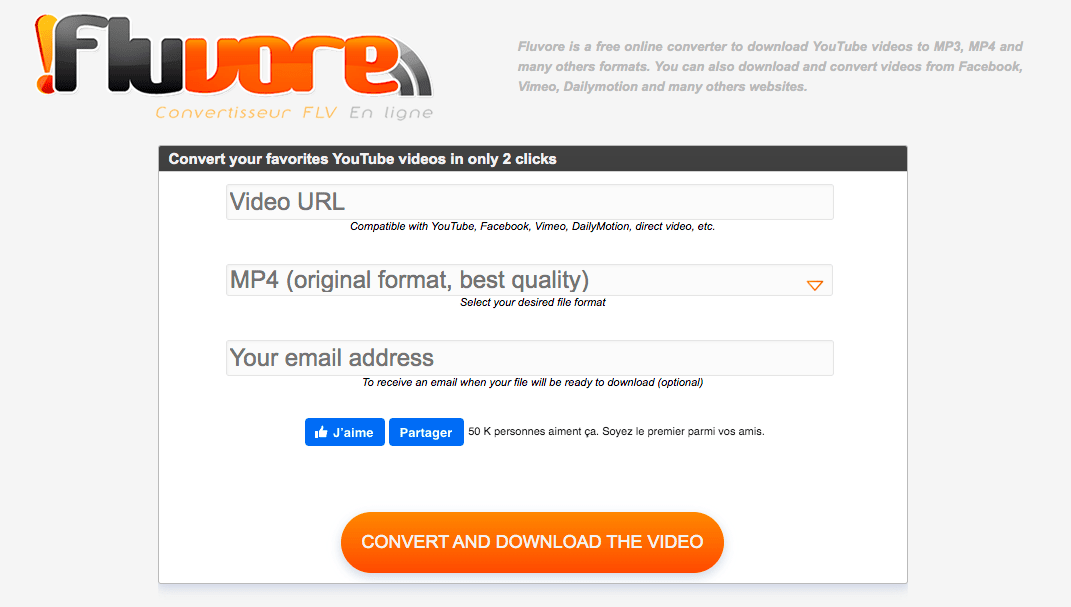Click the Facebook Partager button
This screenshot has width=1071, height=607.
(426, 433)
